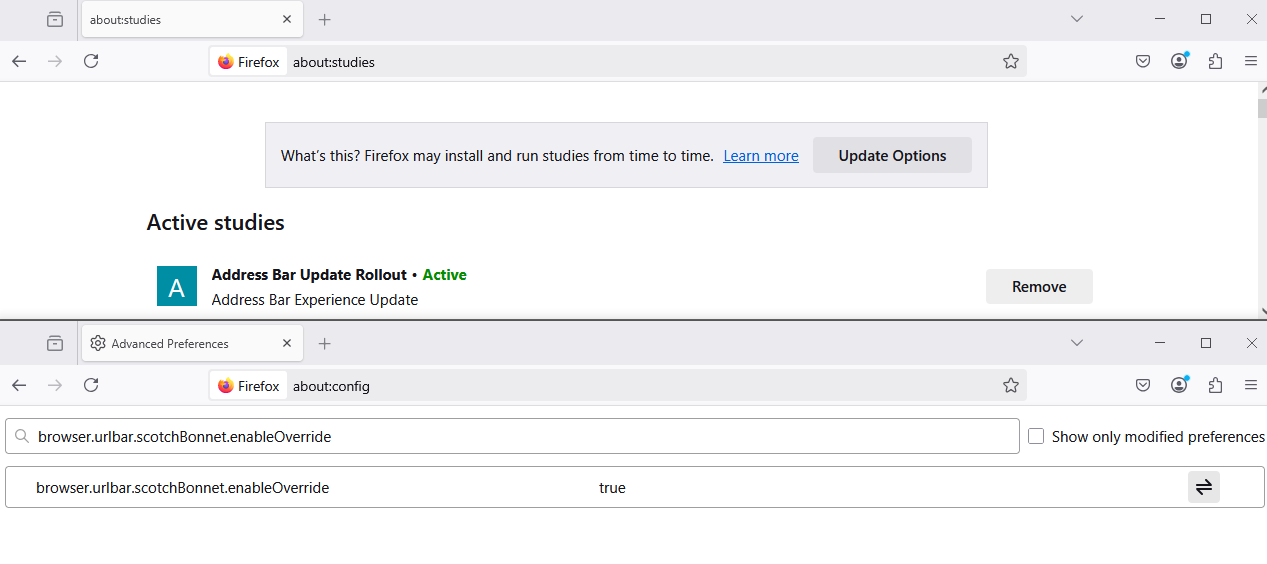Image resolution: width=1267 pixels, height=564 pixels.
Task: Open Firefox View icon in about:studies window
Action: point(55,19)
